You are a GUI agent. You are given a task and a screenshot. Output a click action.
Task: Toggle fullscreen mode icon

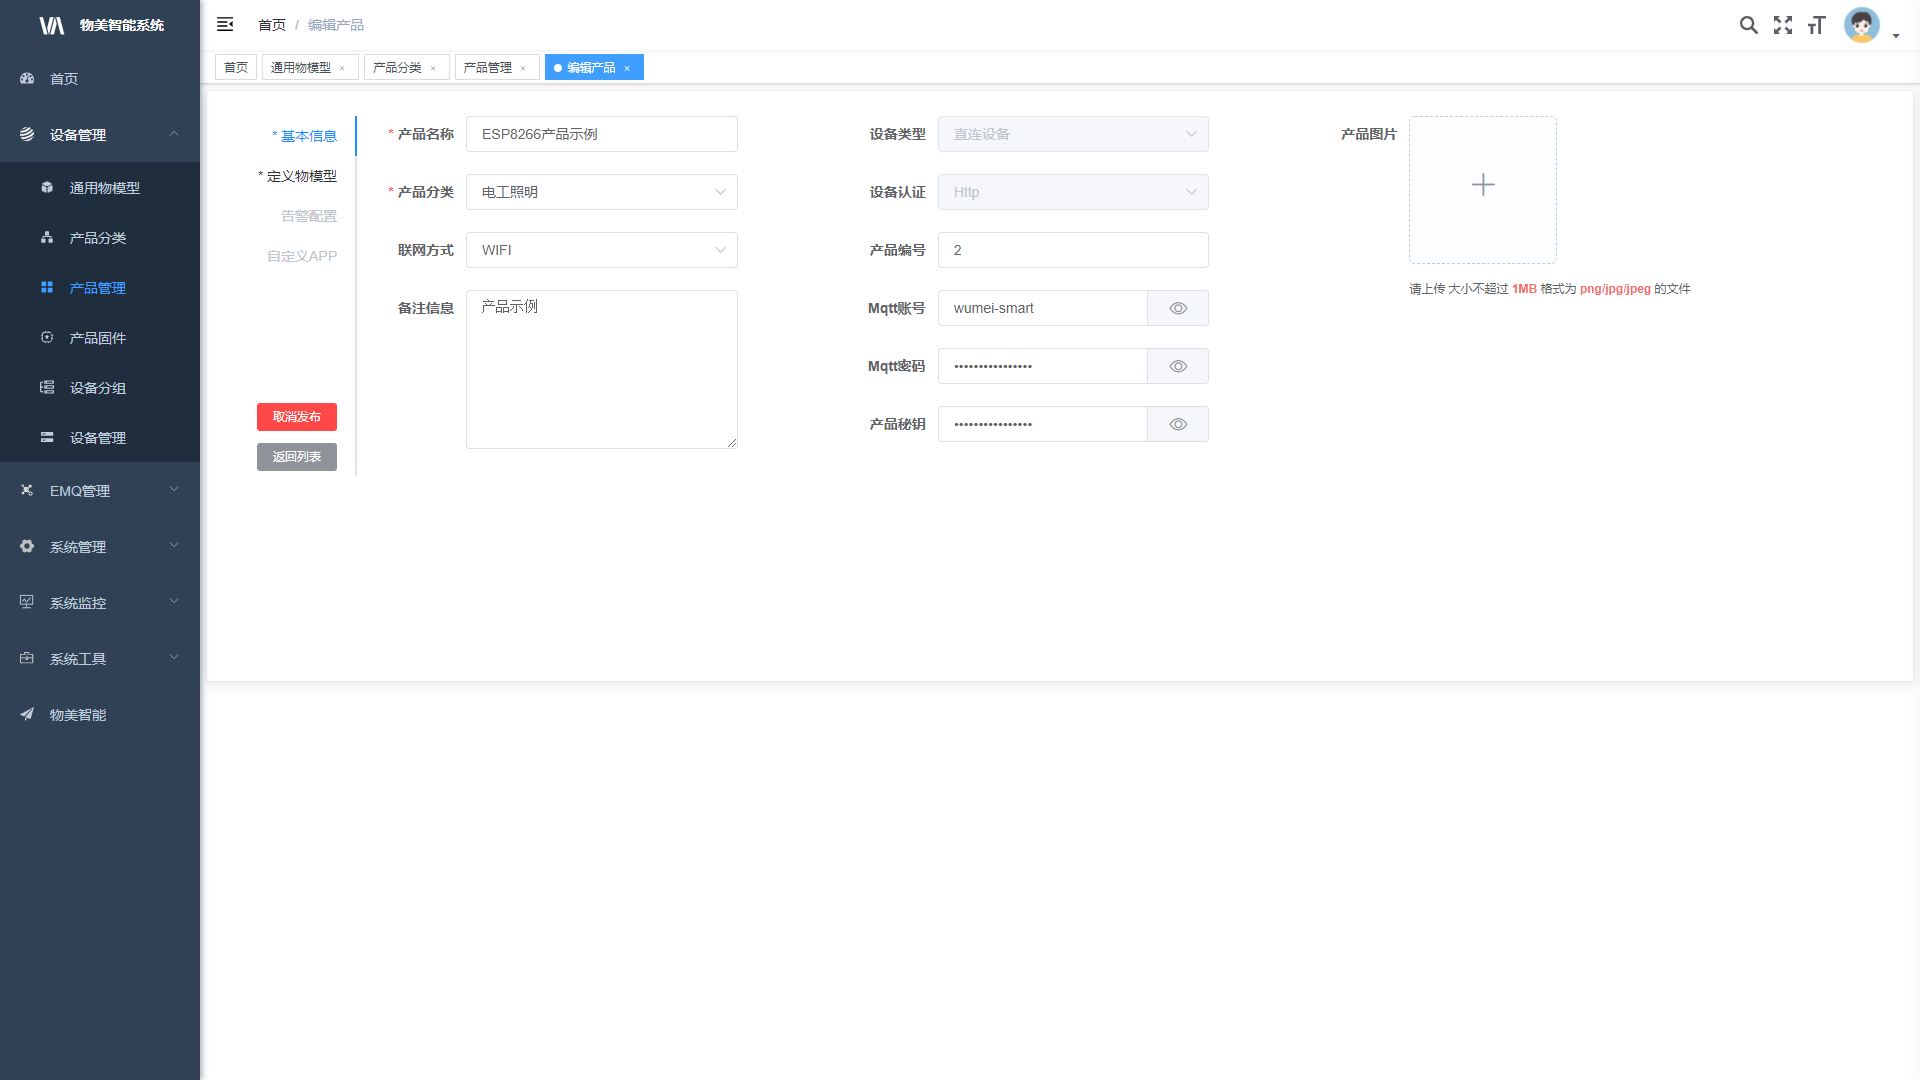(1783, 25)
